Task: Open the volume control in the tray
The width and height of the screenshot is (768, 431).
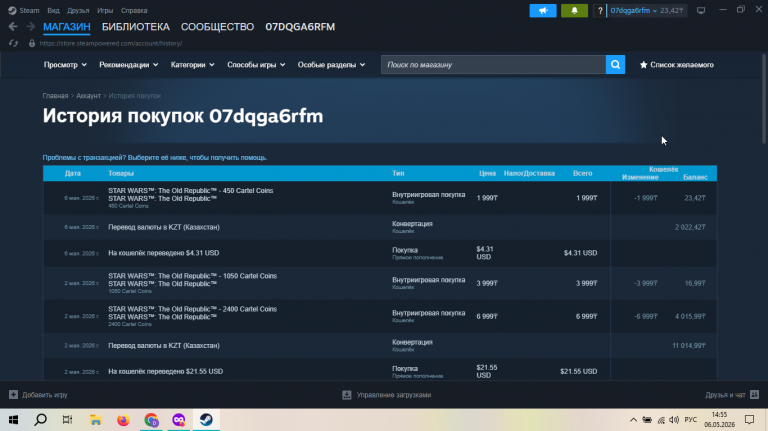Action: 674,420
